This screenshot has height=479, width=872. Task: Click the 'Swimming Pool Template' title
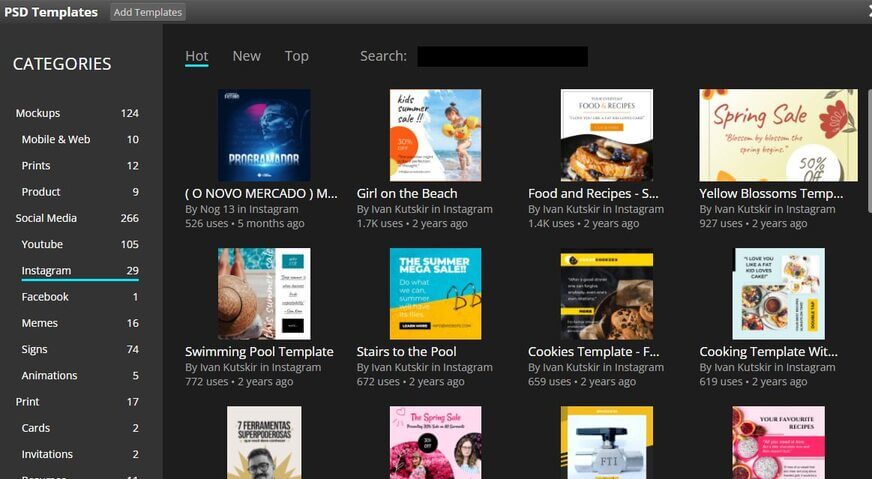pyautogui.click(x=259, y=352)
